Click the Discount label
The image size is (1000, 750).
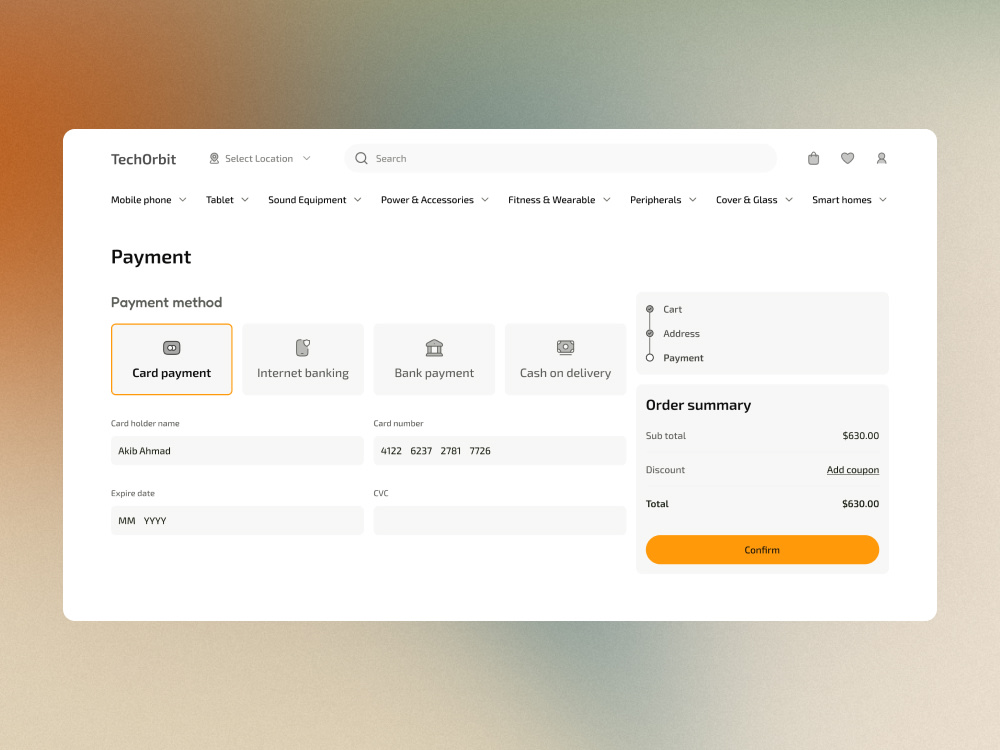pos(665,469)
